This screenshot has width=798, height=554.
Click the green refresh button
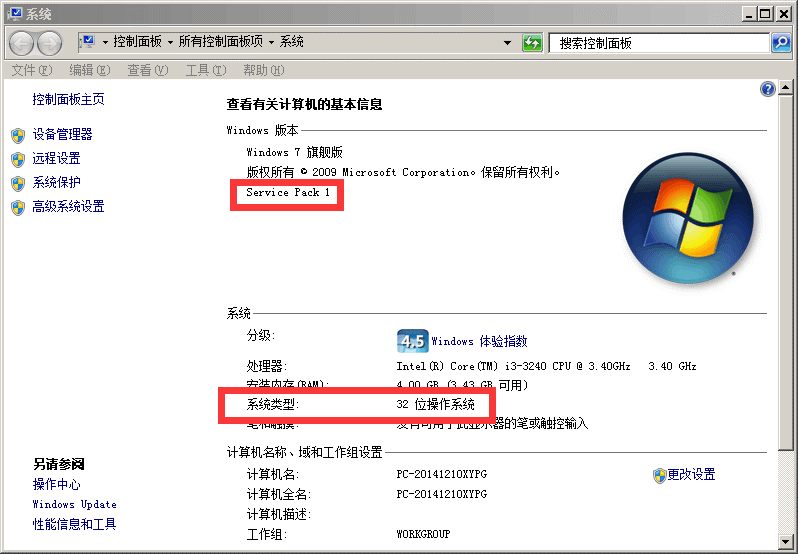tap(532, 43)
